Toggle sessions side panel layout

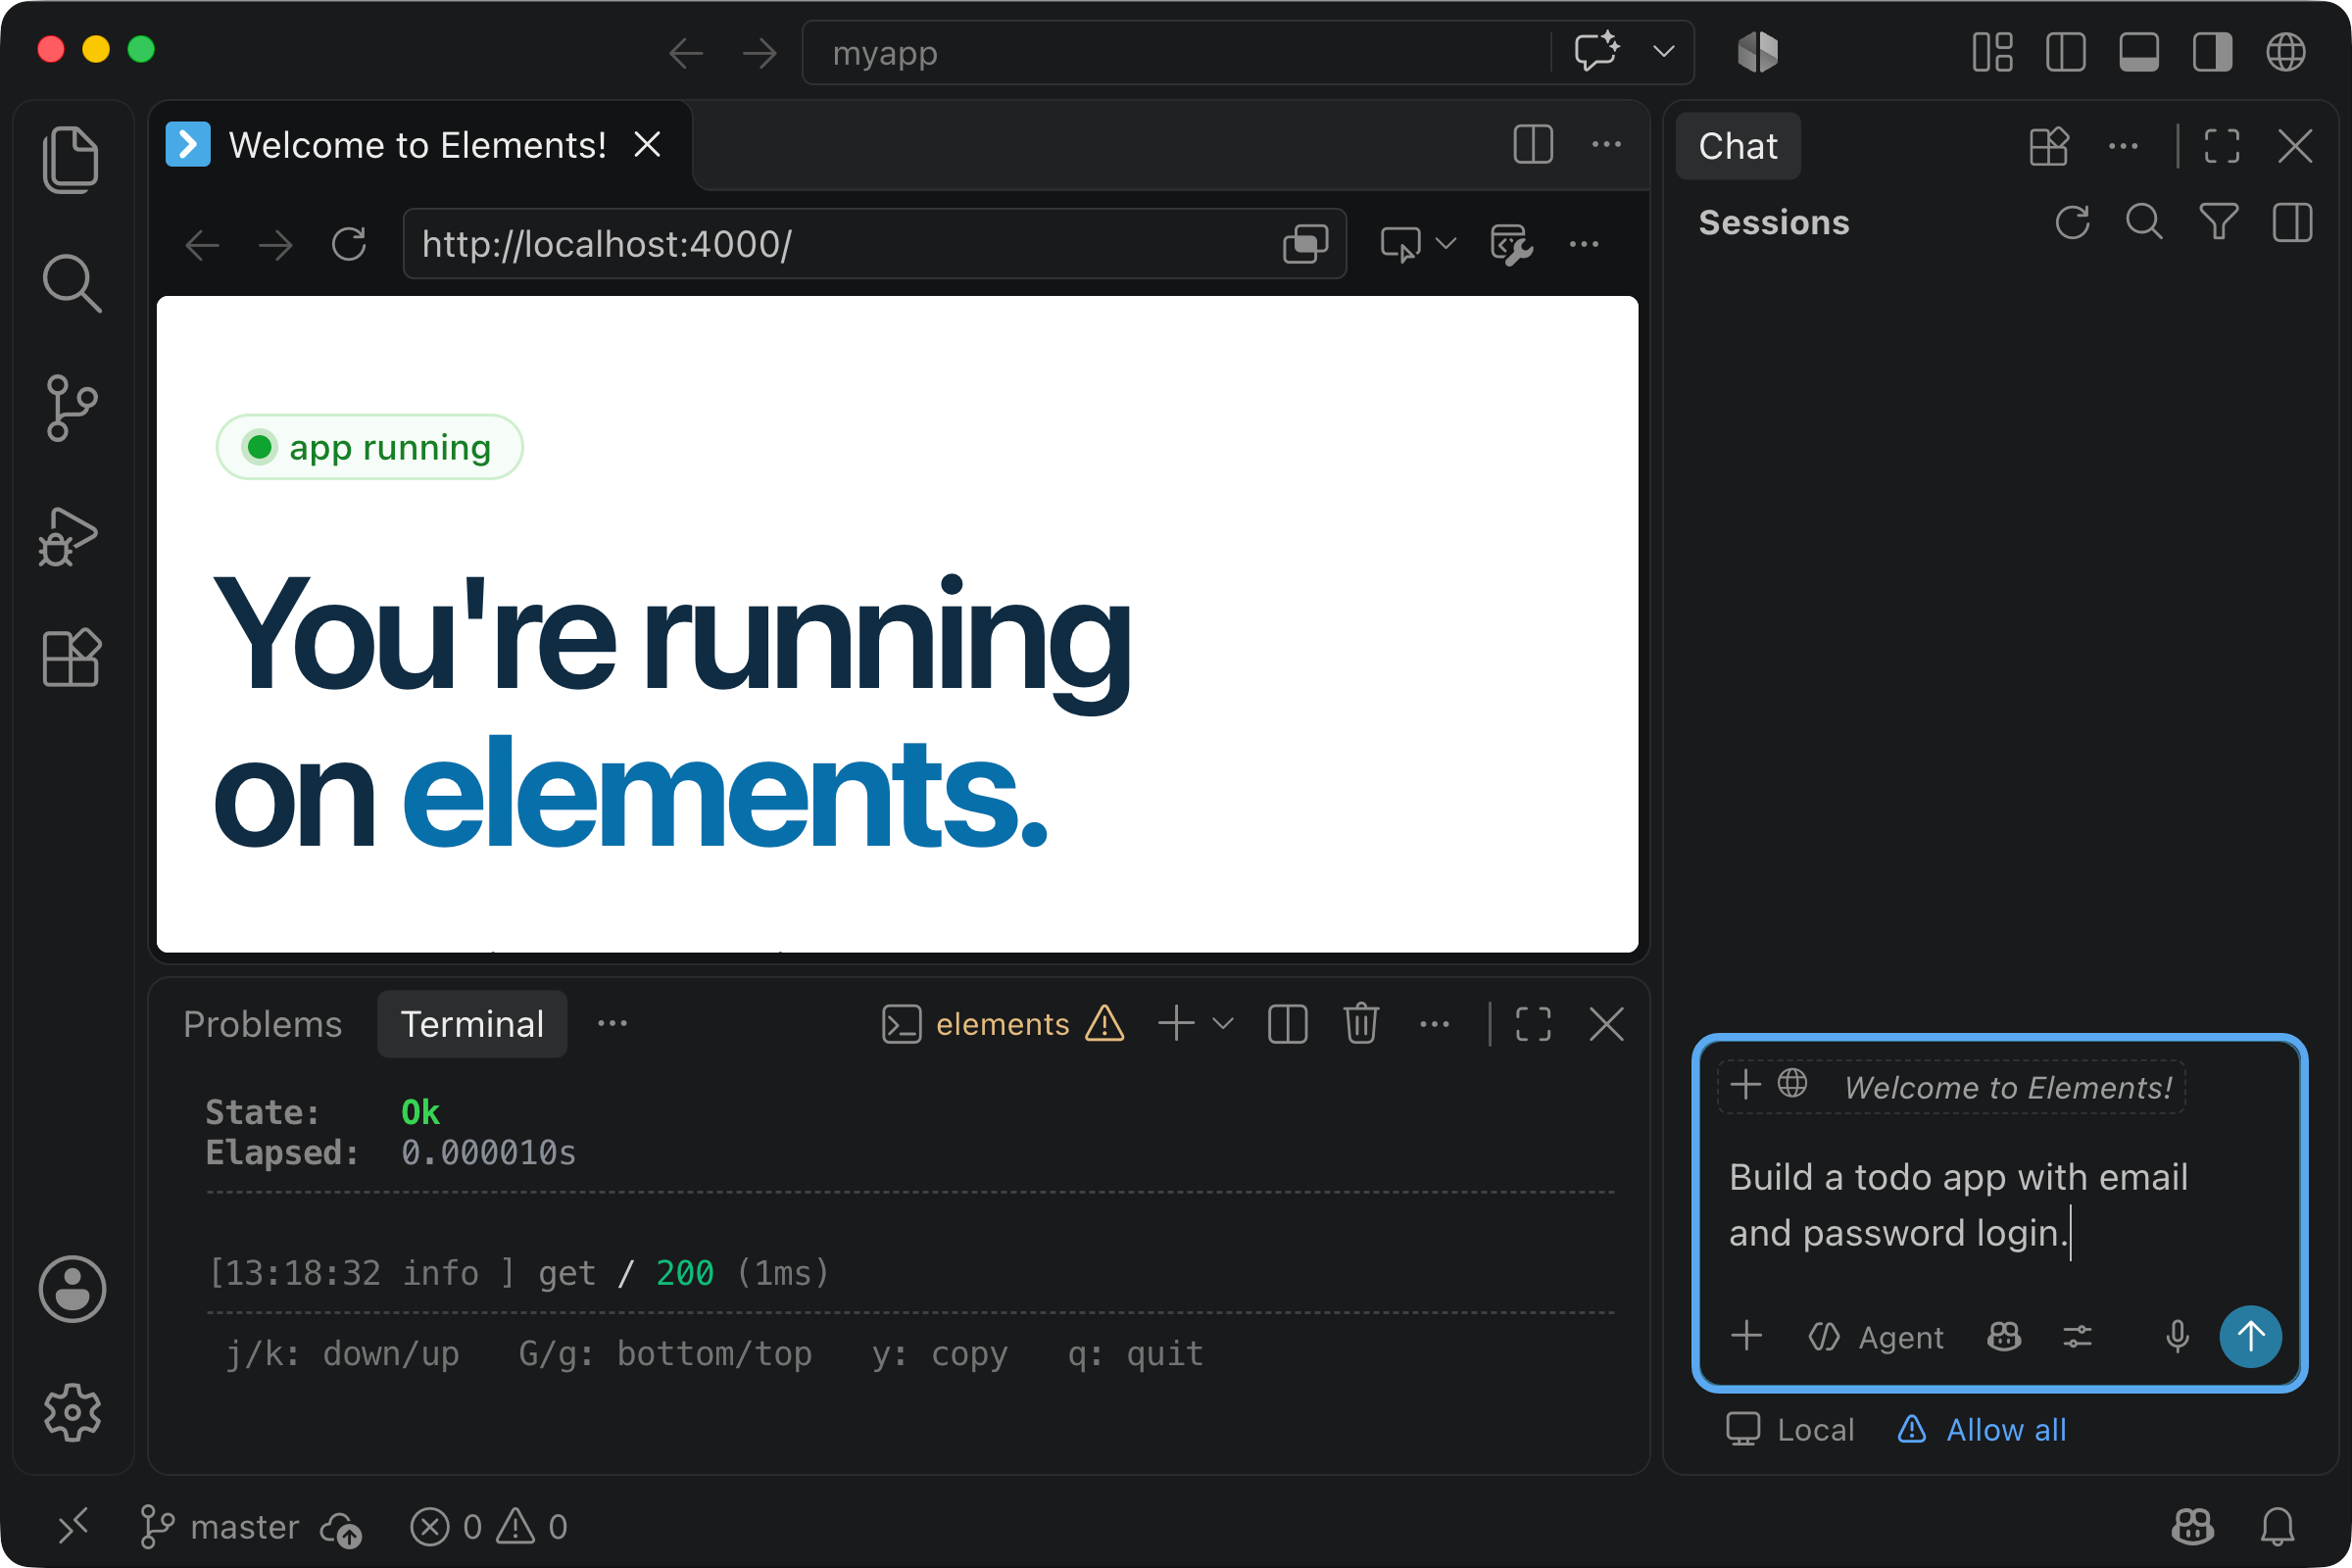coord(2292,222)
